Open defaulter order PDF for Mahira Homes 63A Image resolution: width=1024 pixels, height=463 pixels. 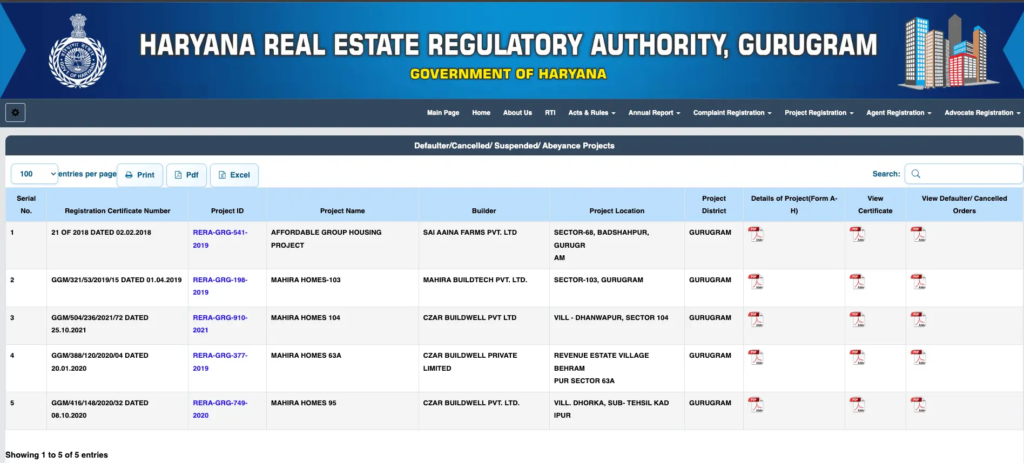pyautogui.click(x=918, y=357)
